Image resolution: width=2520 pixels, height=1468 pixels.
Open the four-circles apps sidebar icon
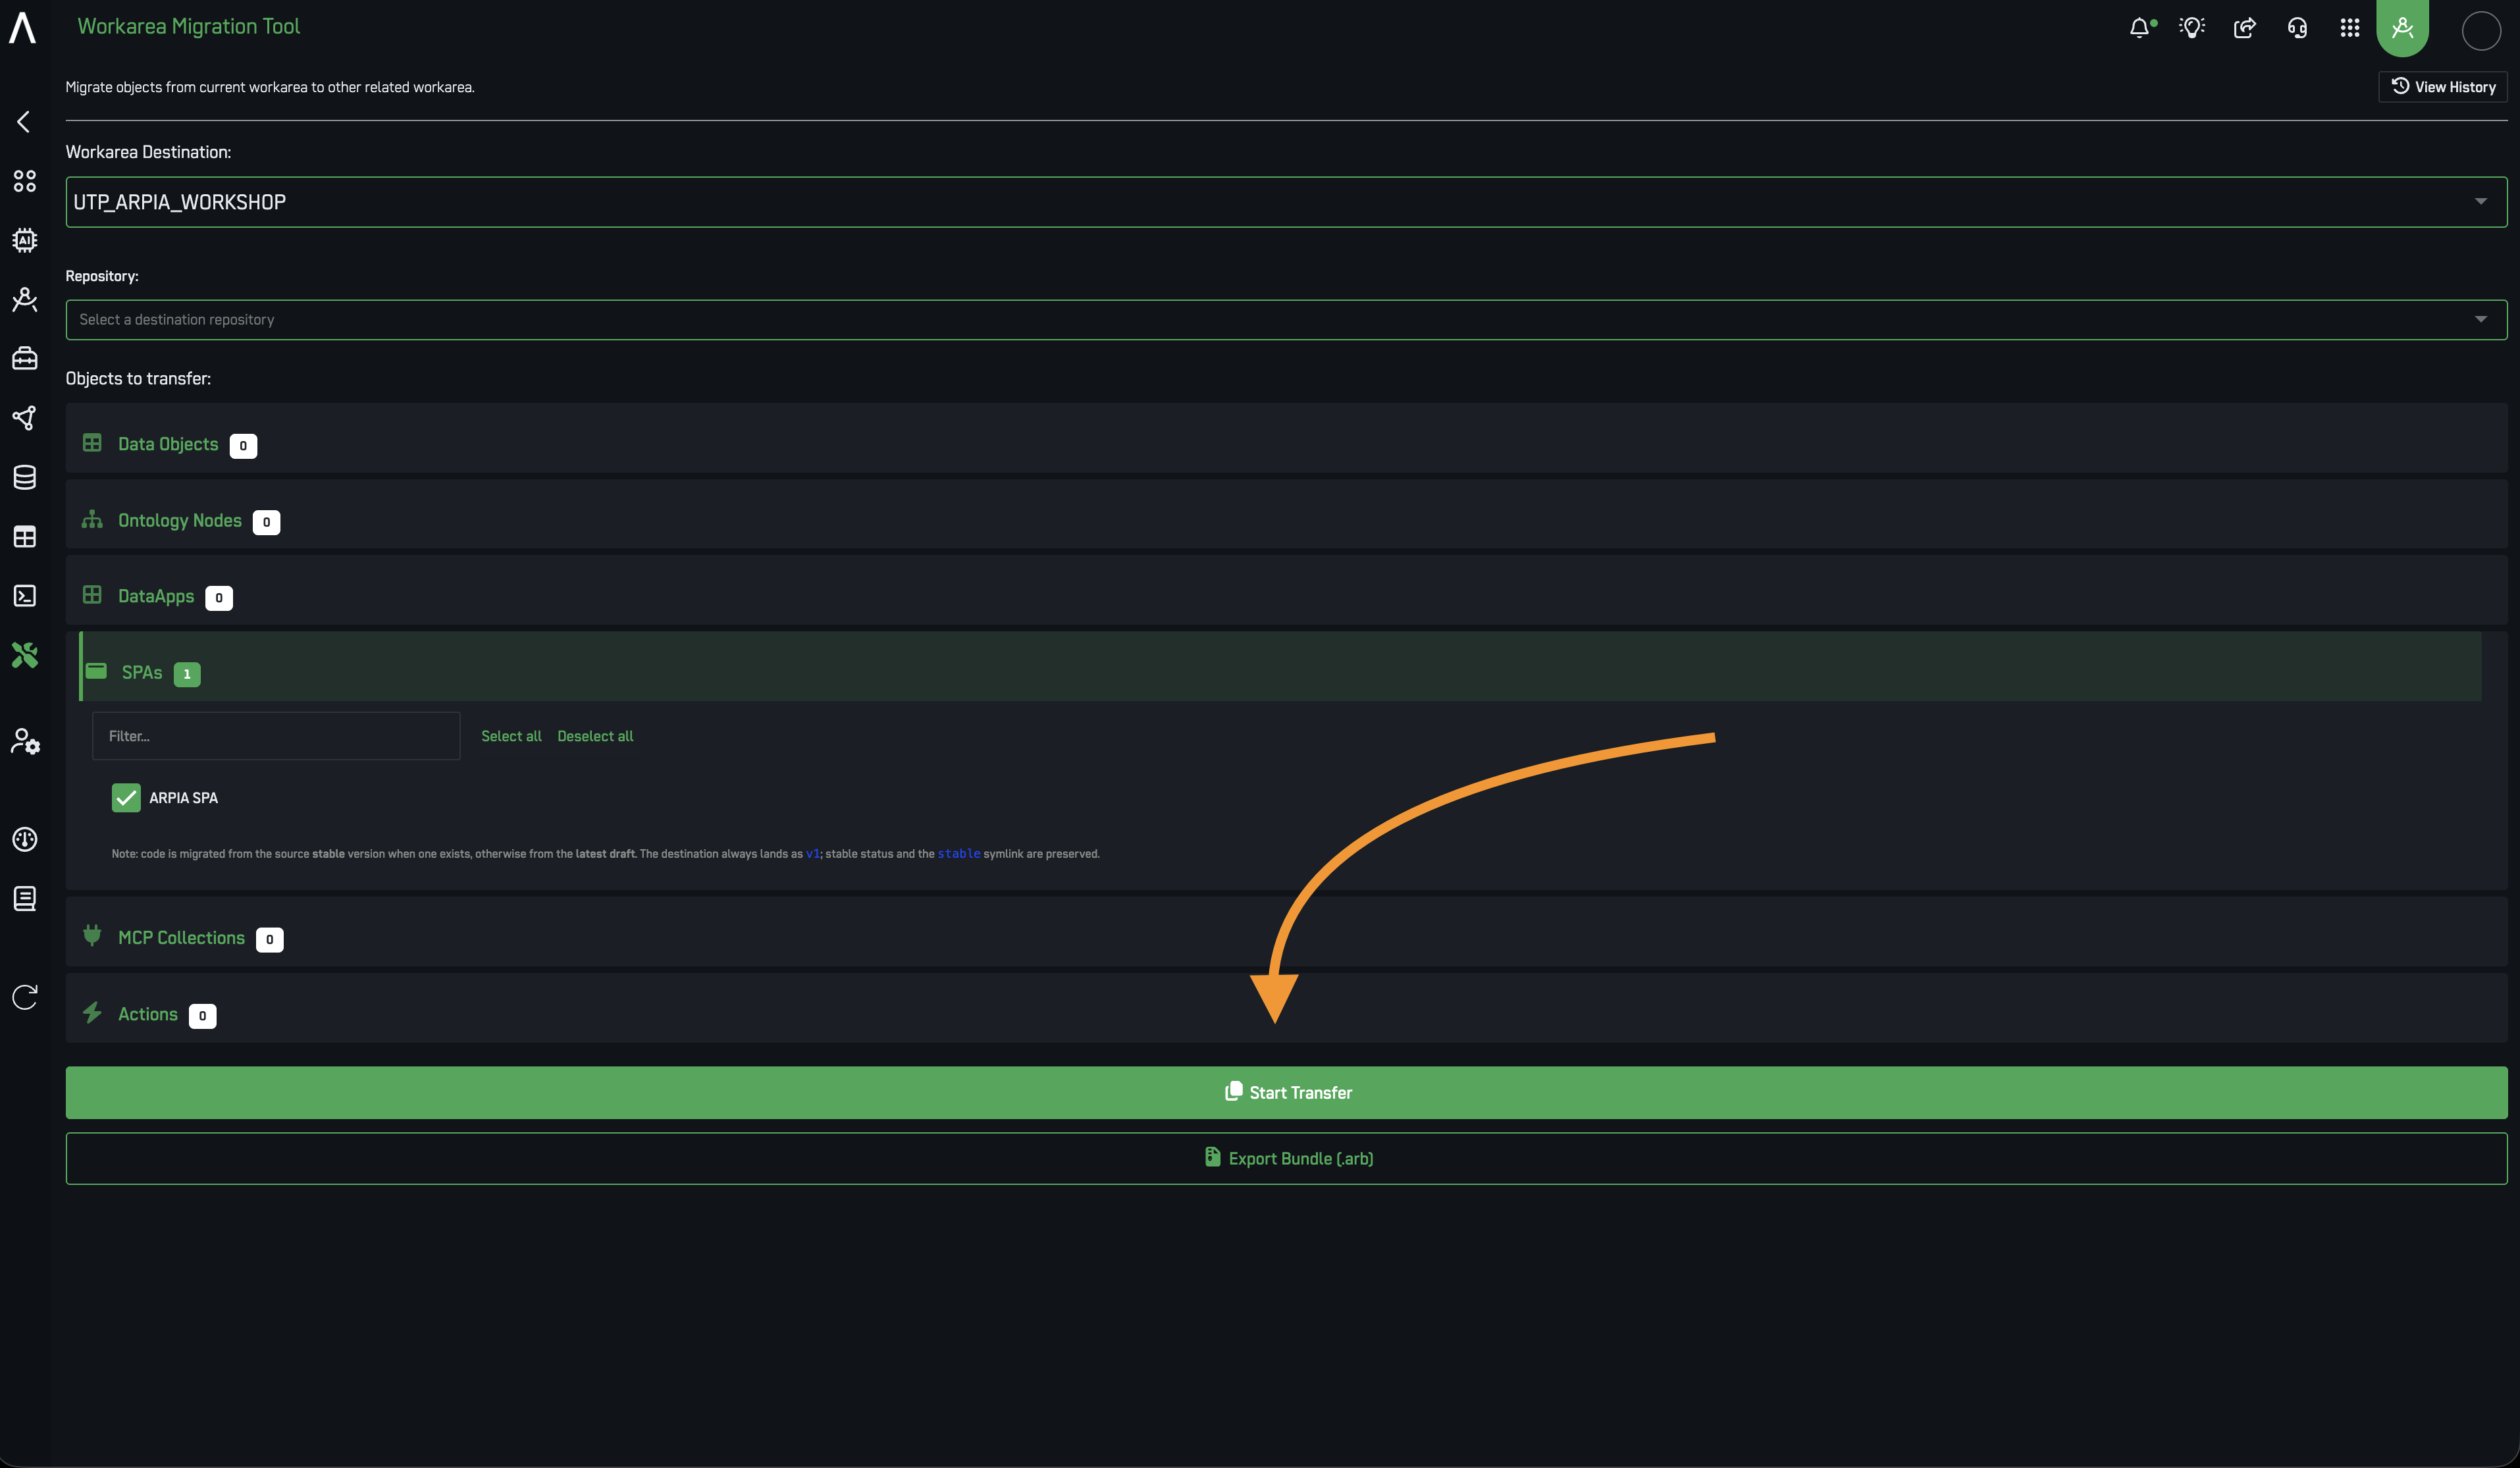tap(25, 181)
